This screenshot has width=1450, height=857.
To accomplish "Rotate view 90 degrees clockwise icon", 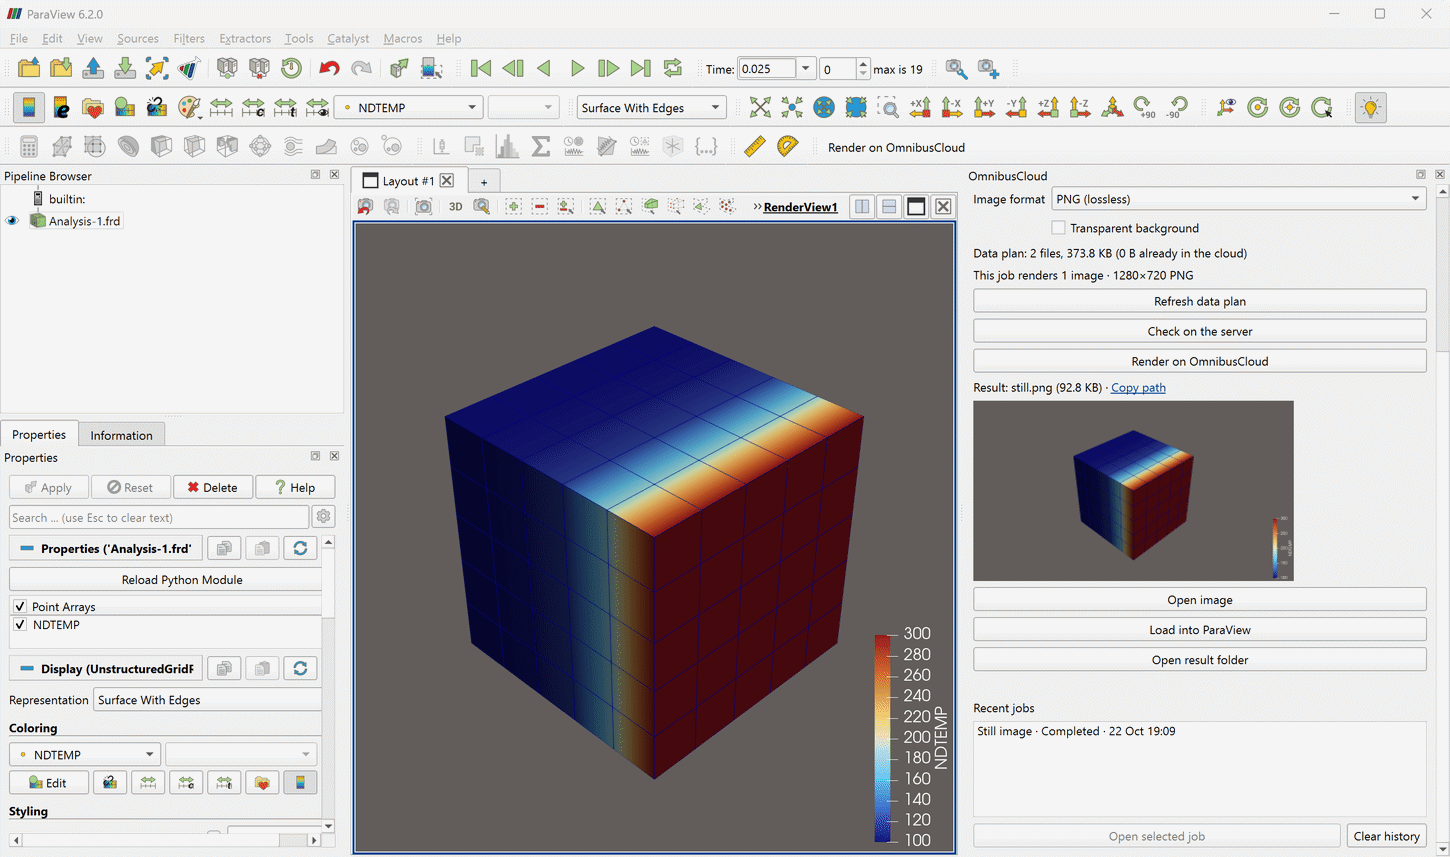I will [1145, 107].
